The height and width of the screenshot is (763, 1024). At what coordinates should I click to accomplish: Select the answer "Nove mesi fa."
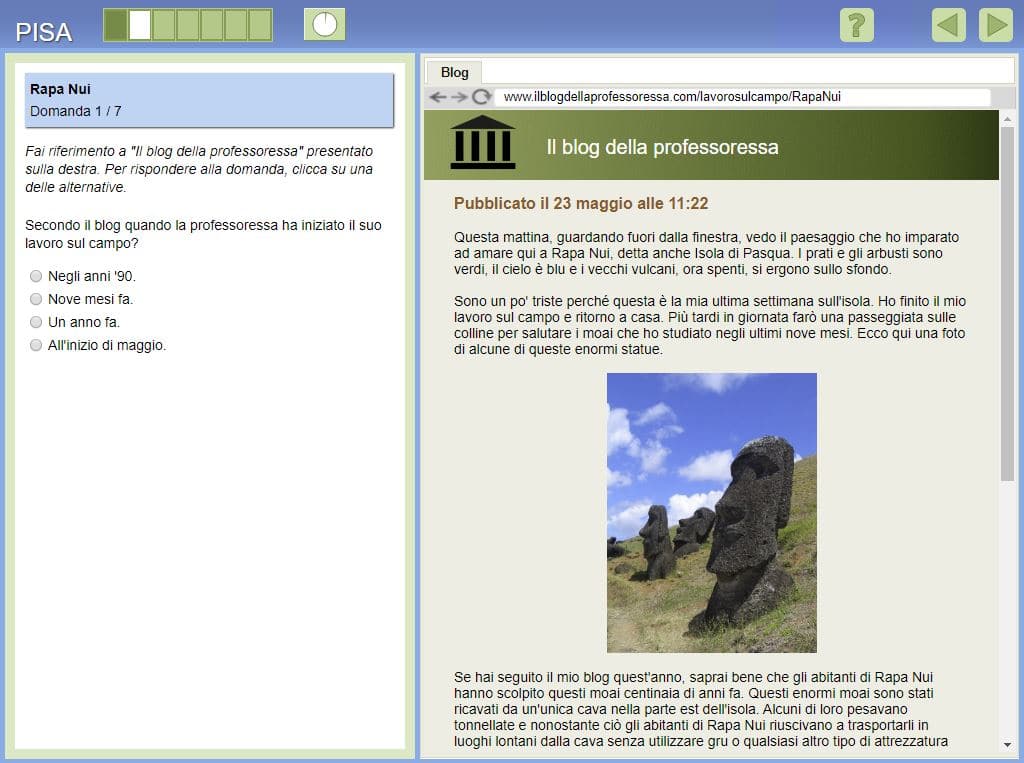click(x=37, y=299)
